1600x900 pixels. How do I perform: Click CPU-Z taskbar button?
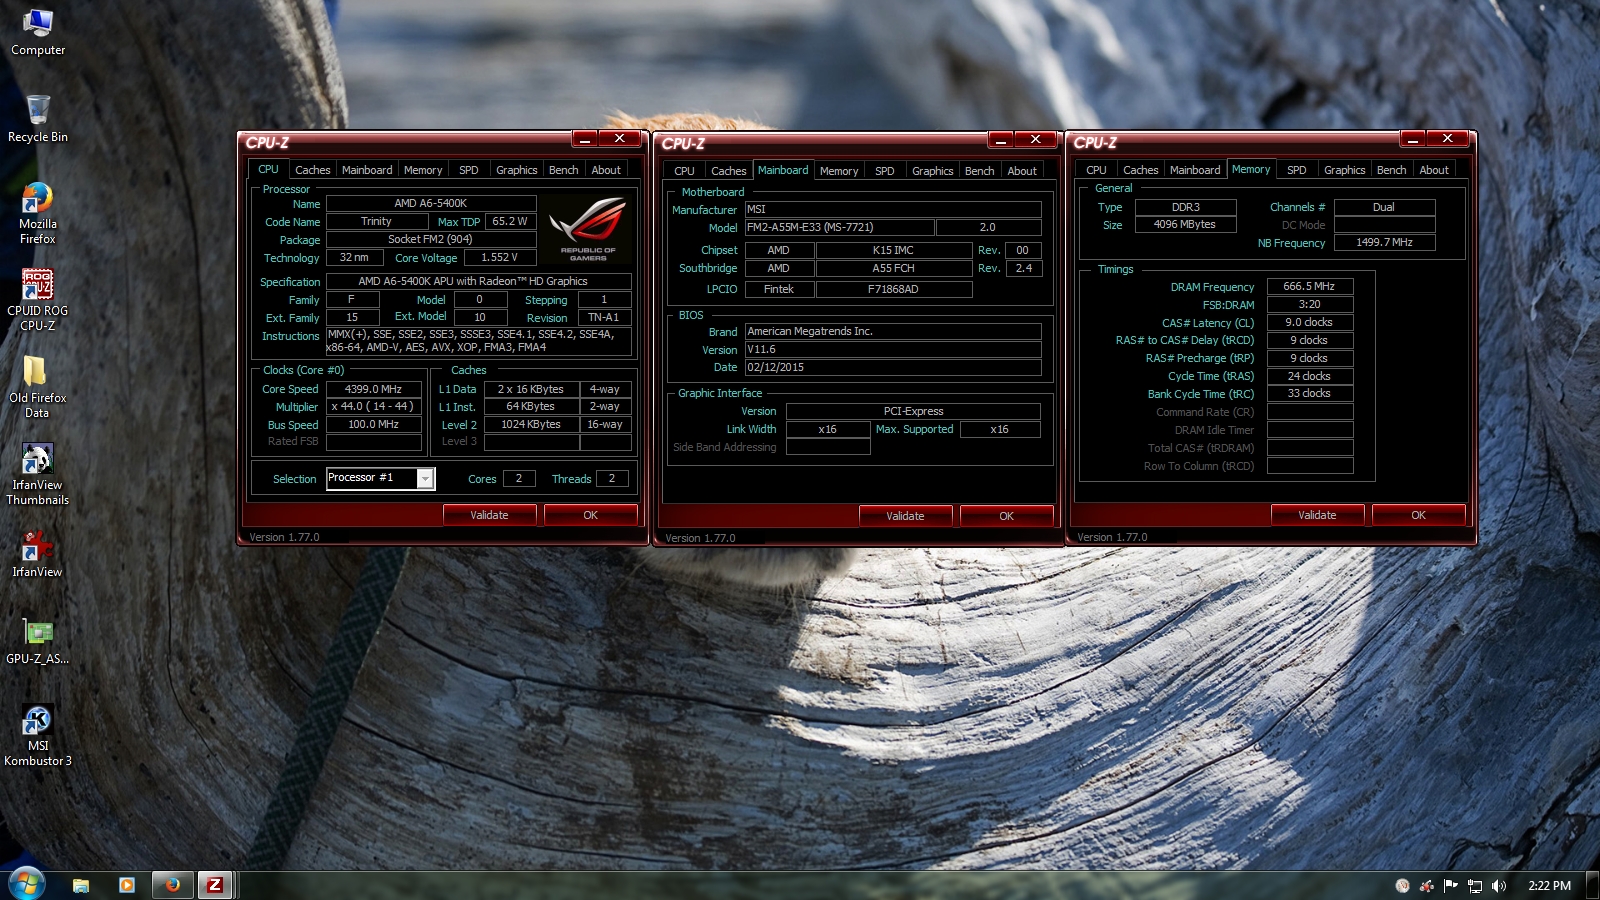pyautogui.click(x=214, y=885)
